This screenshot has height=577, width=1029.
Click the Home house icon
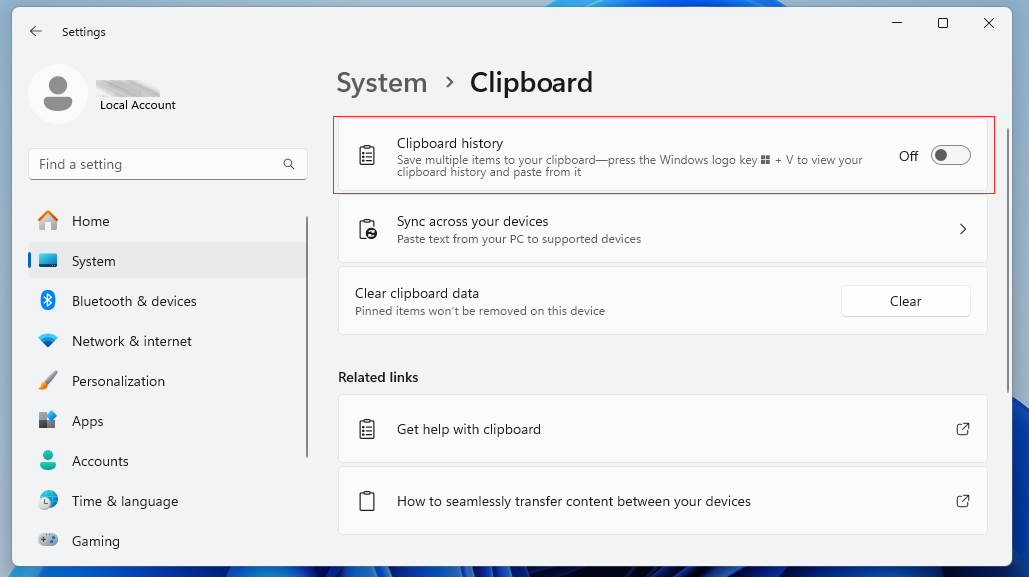(48, 221)
